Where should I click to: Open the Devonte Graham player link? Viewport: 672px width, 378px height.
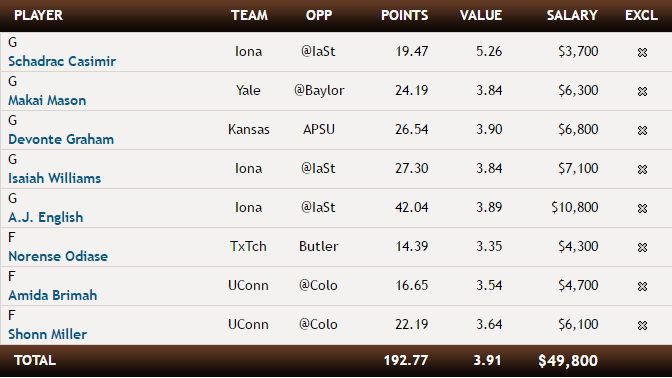pyautogui.click(x=61, y=139)
